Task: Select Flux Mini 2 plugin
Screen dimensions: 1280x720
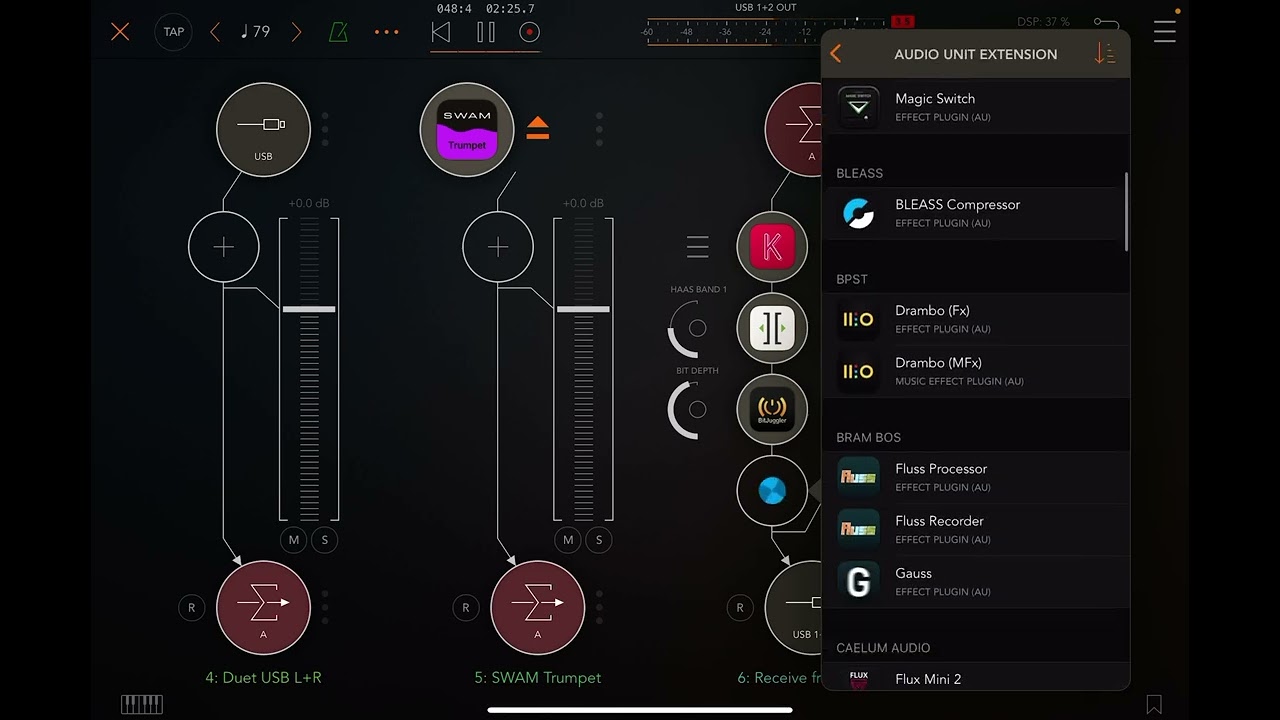Action: point(976,677)
